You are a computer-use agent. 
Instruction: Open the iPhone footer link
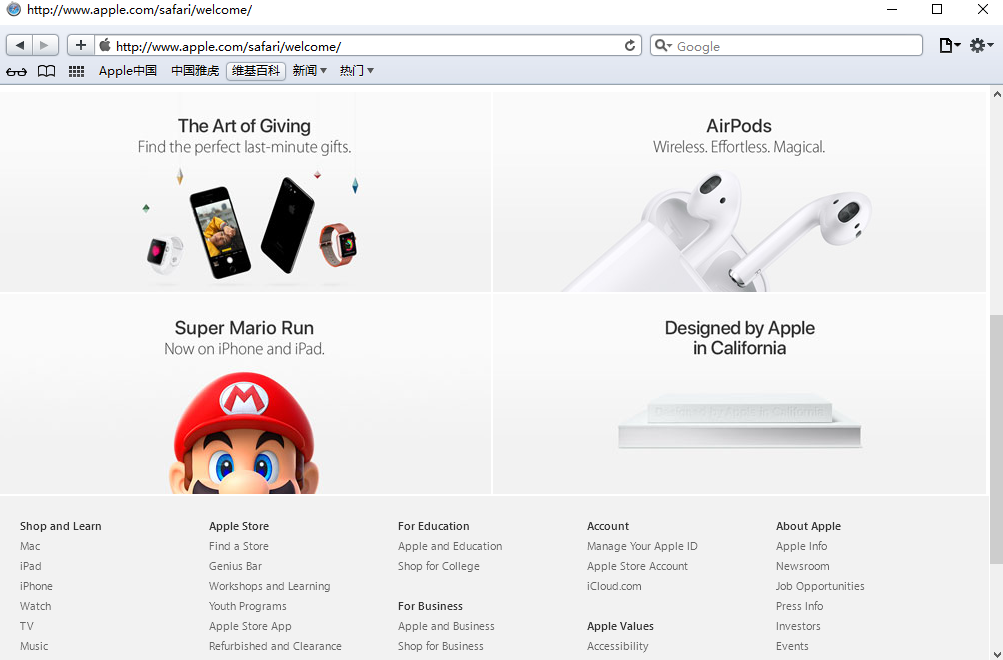click(x=36, y=586)
